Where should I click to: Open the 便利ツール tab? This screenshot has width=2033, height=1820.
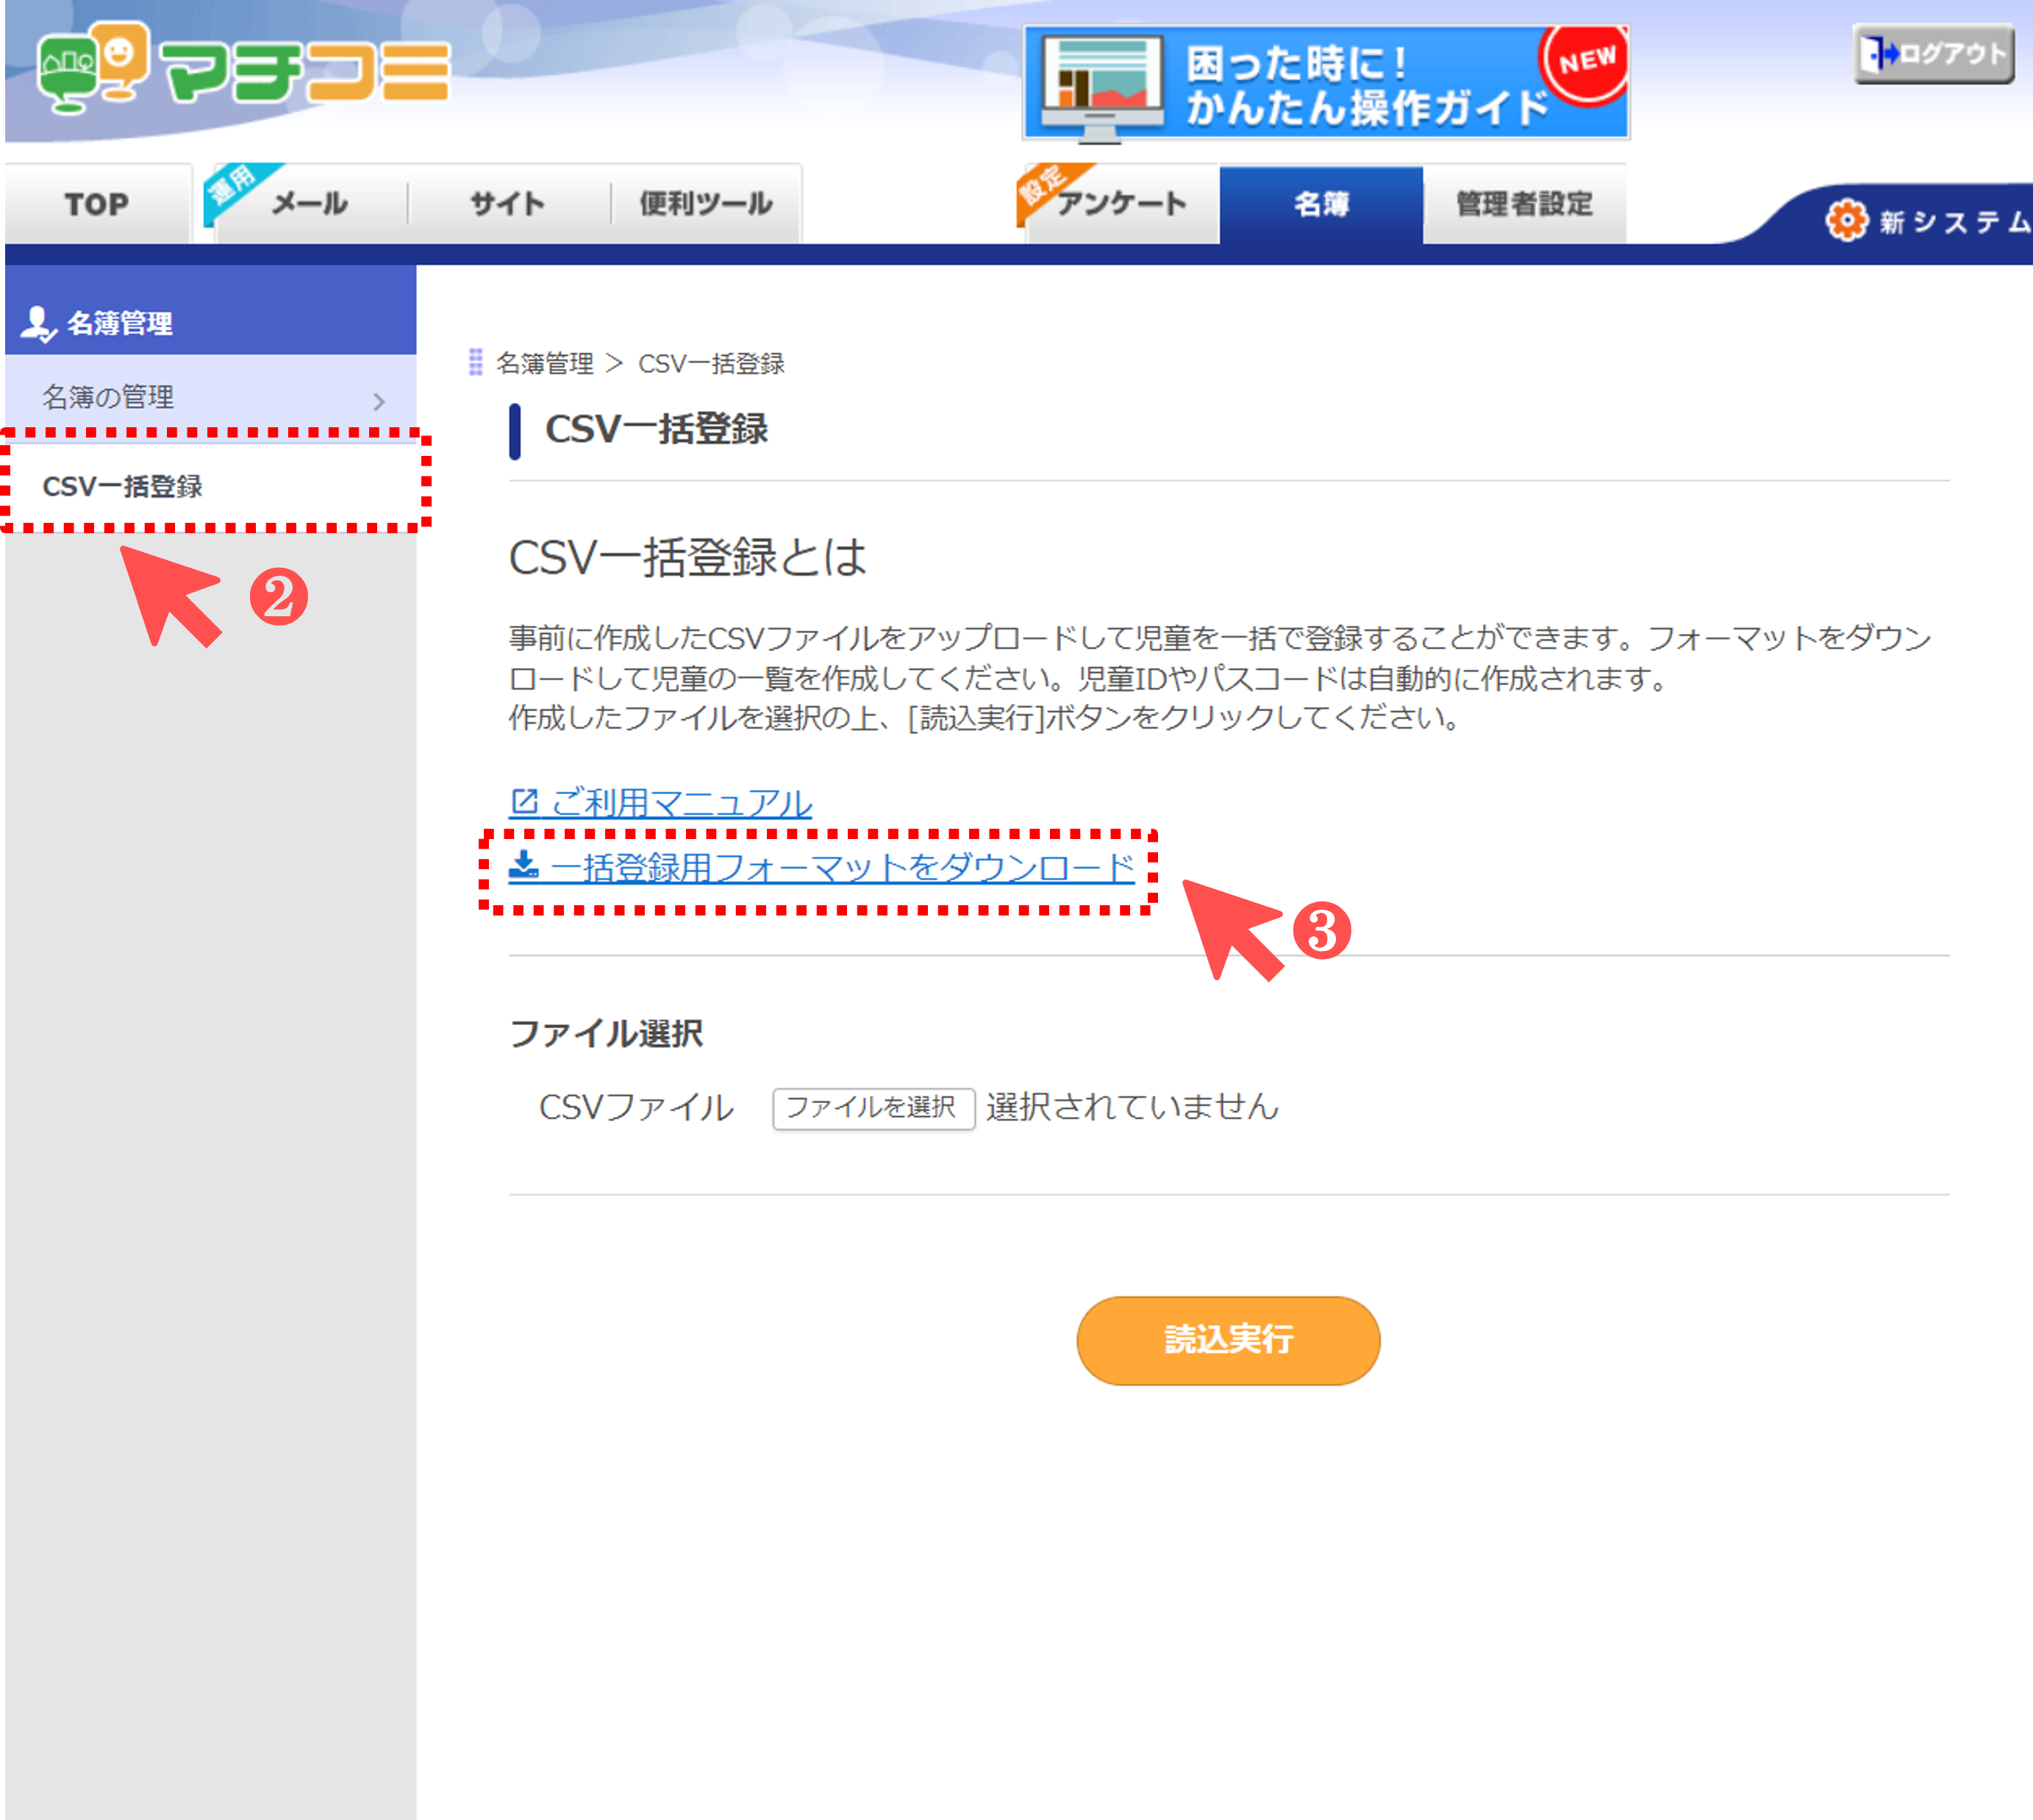(706, 204)
